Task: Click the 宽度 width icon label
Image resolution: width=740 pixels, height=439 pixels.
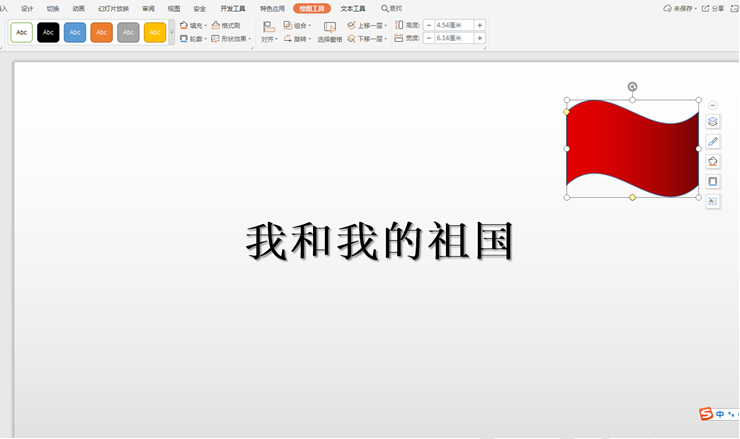Action: (407, 38)
